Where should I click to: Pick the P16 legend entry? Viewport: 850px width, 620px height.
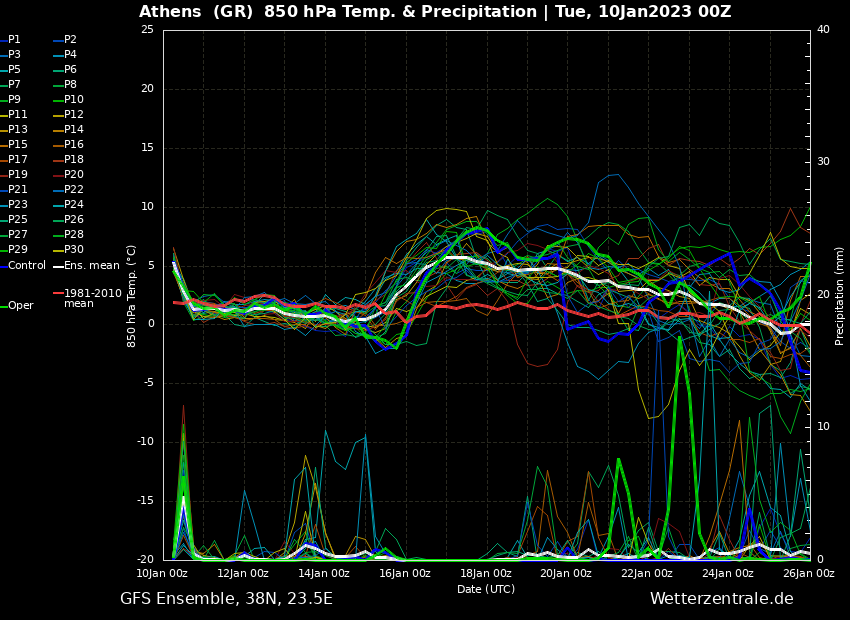pos(68,145)
